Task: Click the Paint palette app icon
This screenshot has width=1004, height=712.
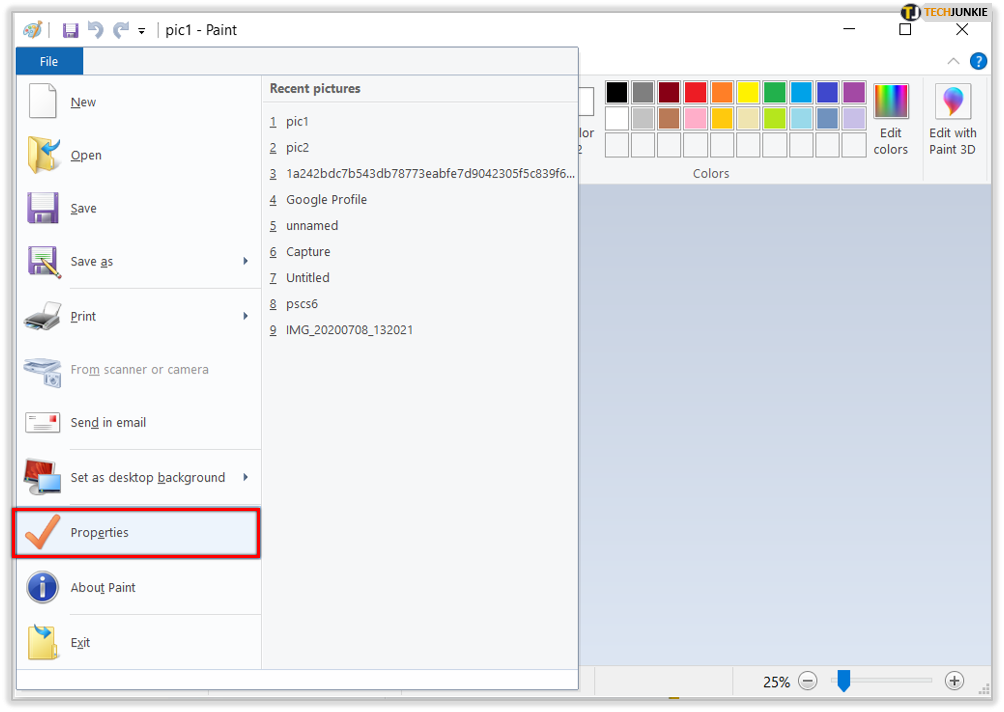Action: click(x=33, y=30)
